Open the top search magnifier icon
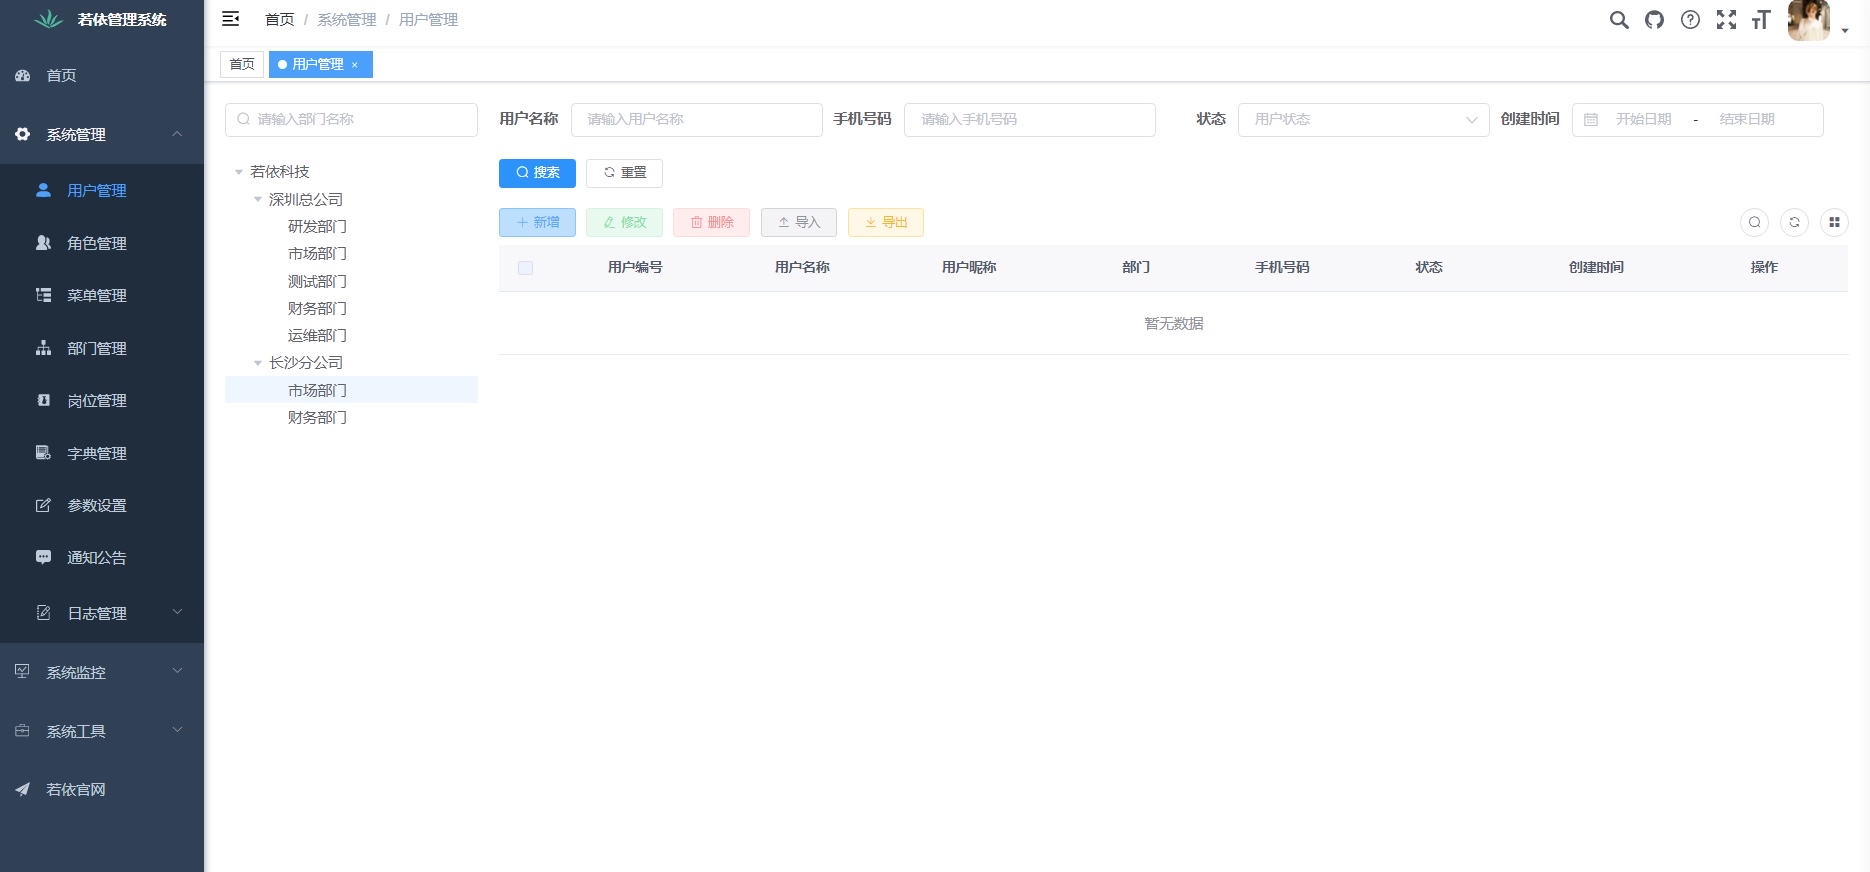This screenshot has height=872, width=1870. [1618, 20]
